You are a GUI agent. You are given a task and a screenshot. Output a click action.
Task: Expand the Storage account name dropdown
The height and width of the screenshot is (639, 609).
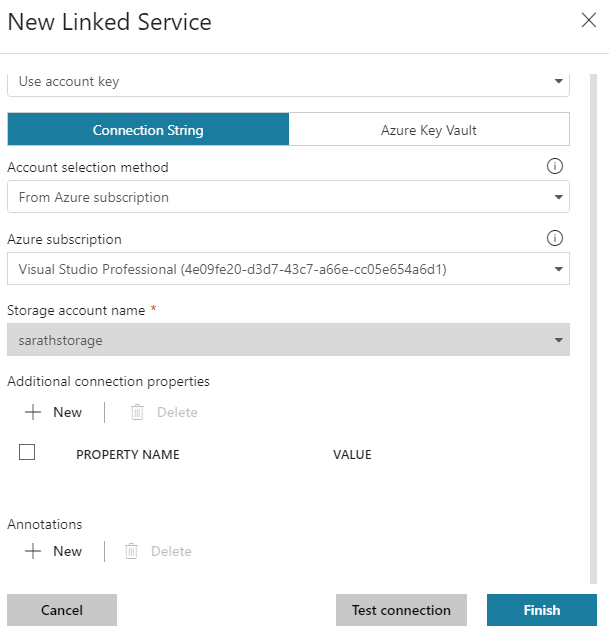pyautogui.click(x=288, y=340)
